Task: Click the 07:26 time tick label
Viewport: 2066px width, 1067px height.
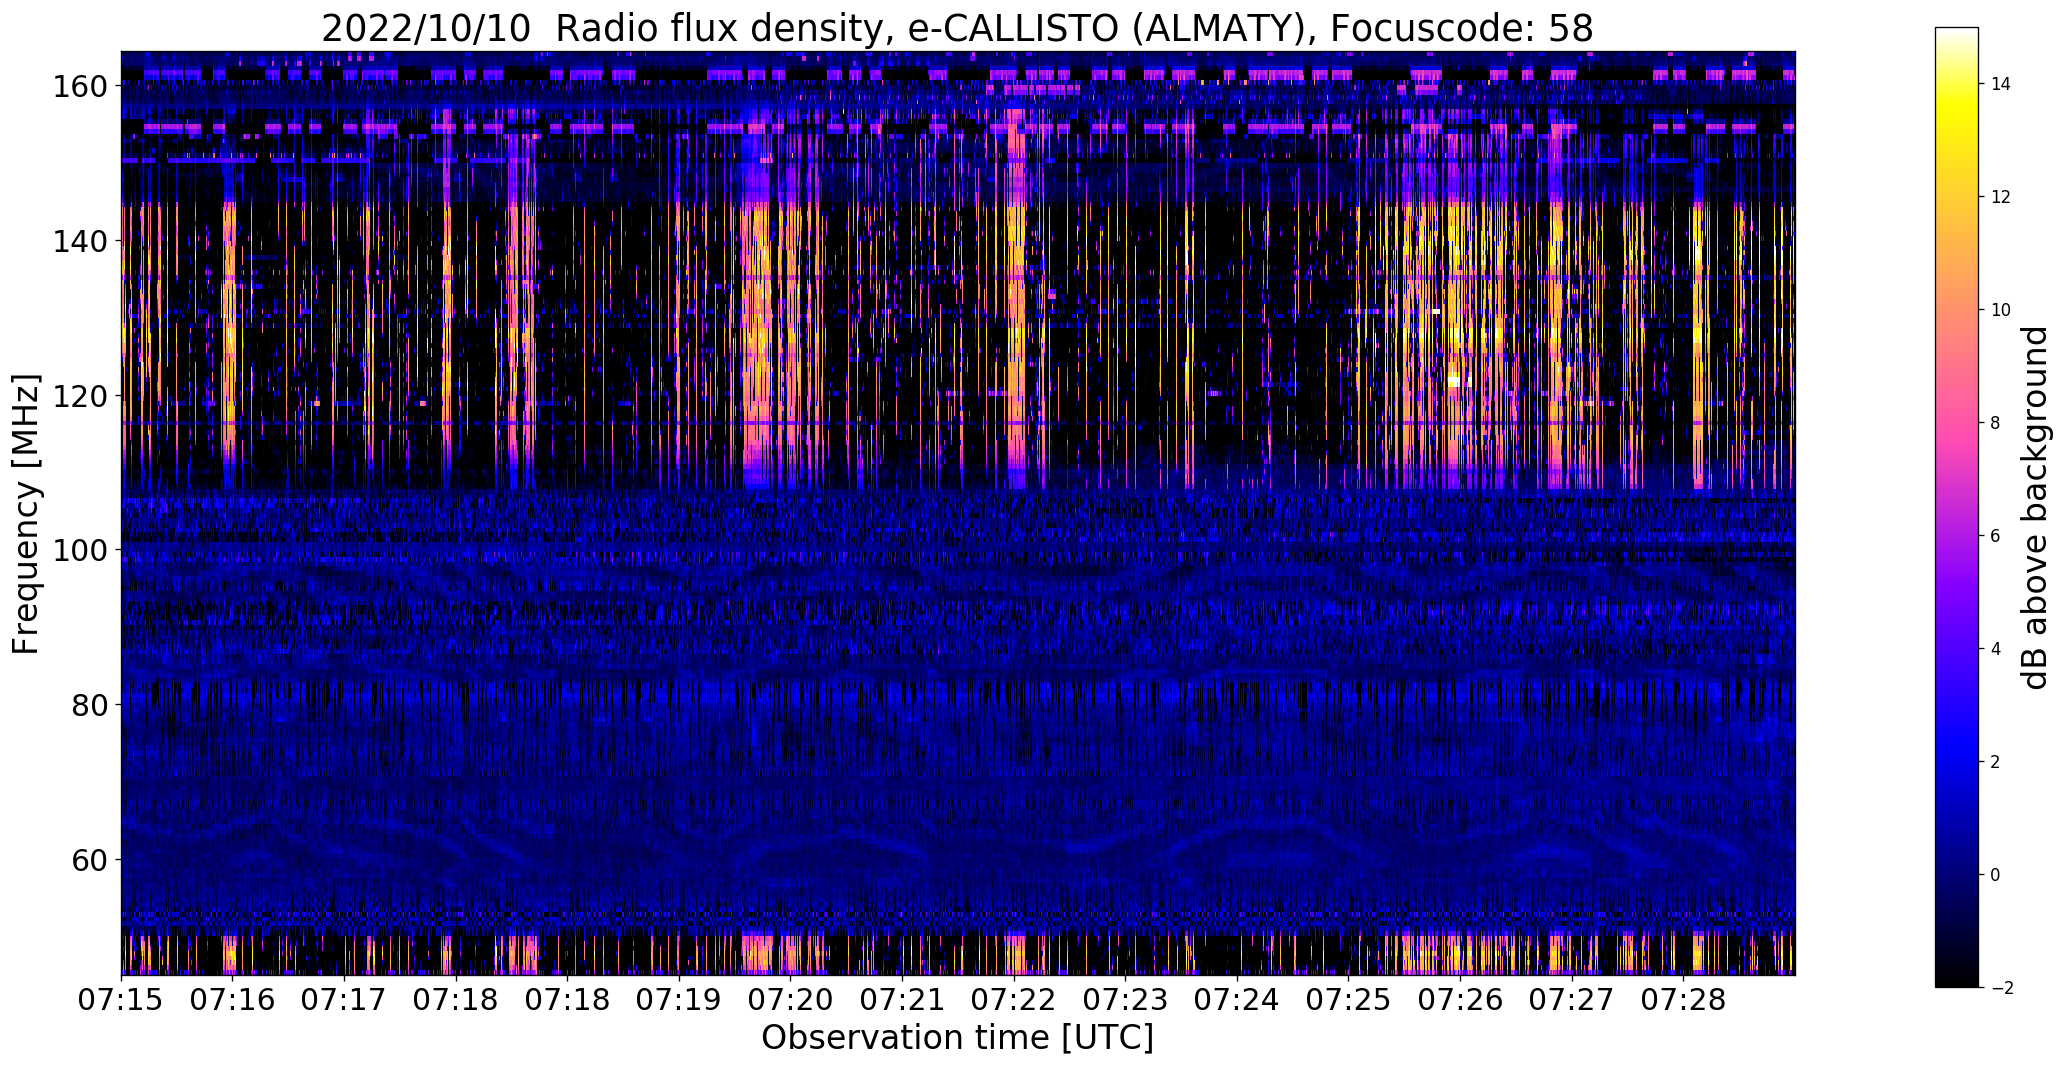Action: click(1460, 1000)
